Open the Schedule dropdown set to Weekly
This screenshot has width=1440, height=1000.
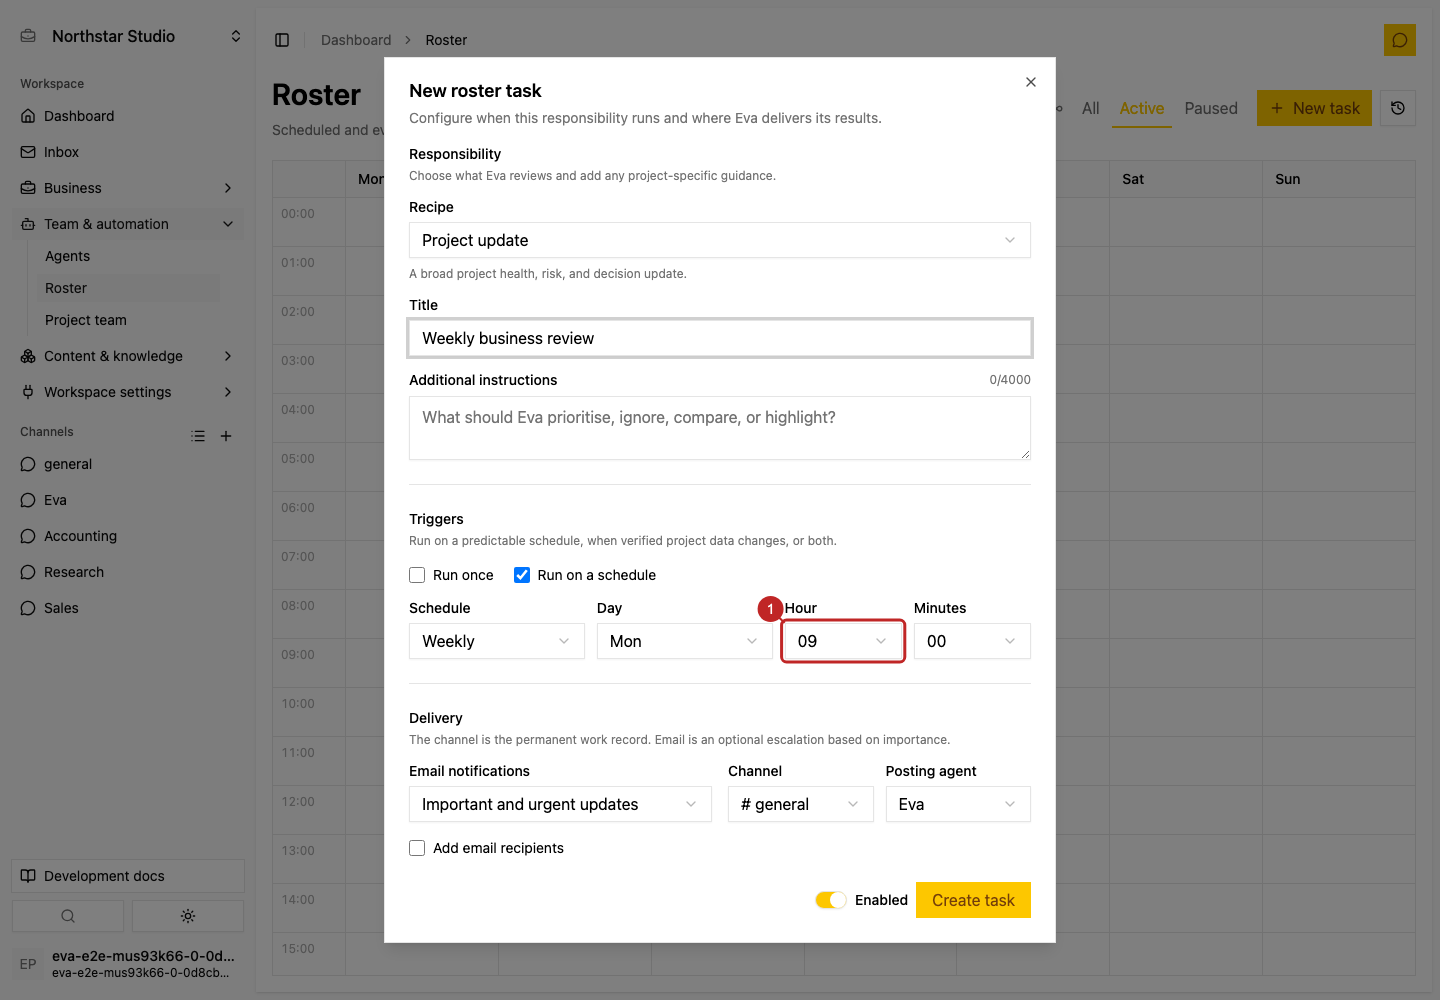click(x=497, y=641)
